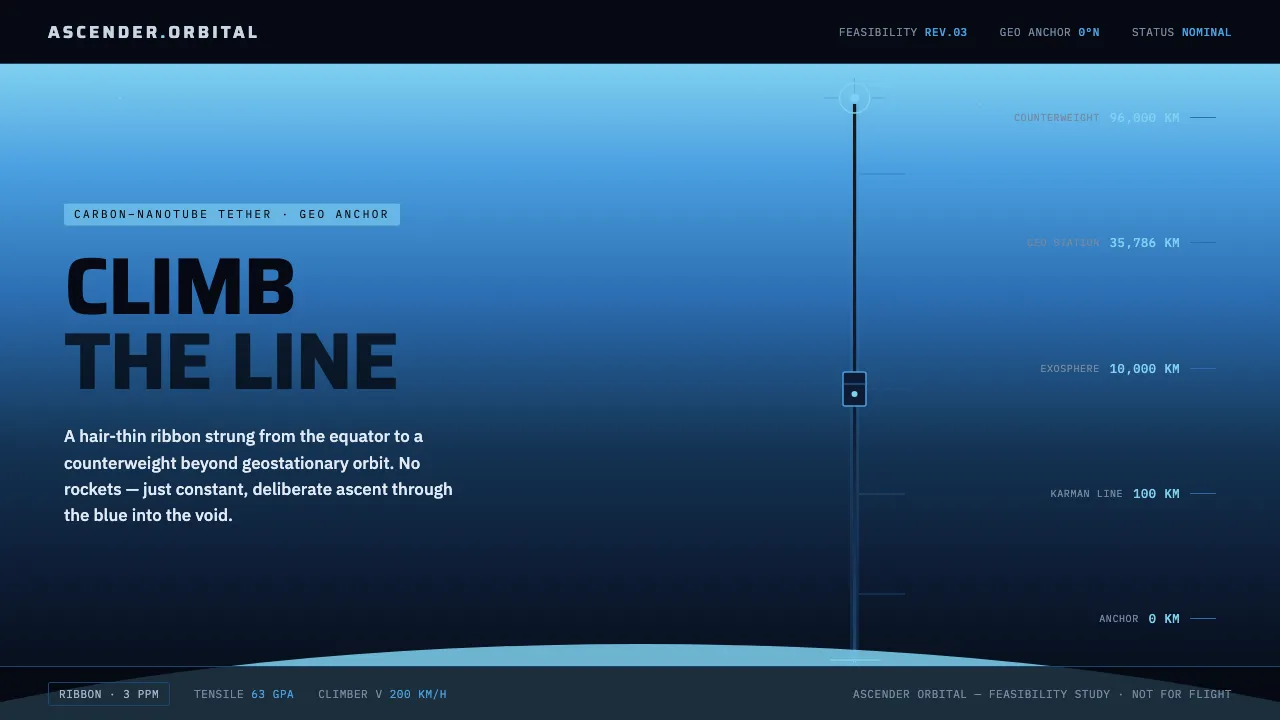Select the FEASIBILITY REV.03 header label
This screenshot has height=720, width=1280.
click(903, 32)
